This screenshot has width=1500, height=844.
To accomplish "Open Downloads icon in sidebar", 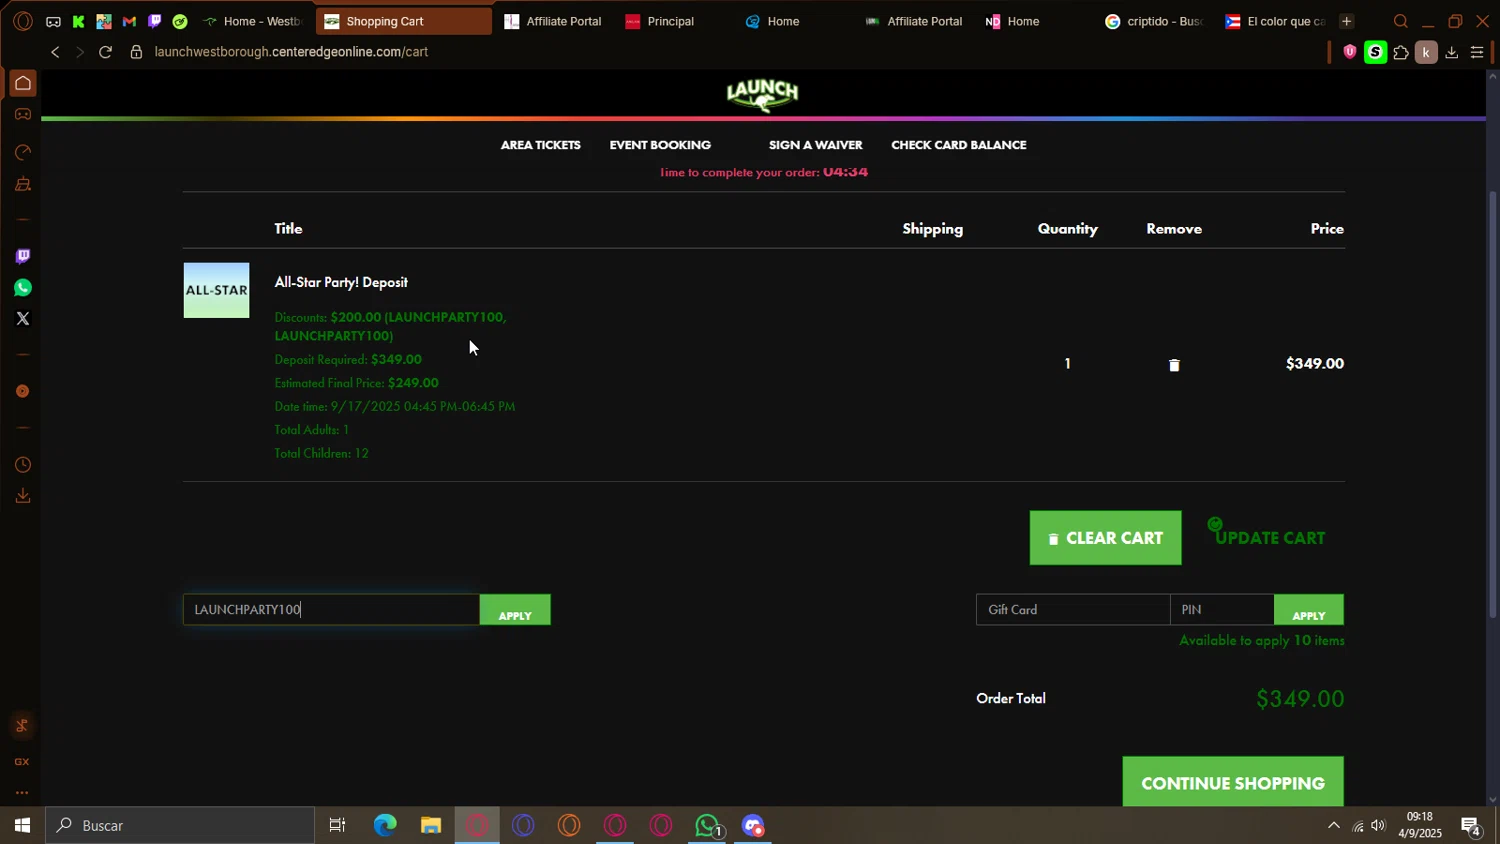I will click(23, 496).
